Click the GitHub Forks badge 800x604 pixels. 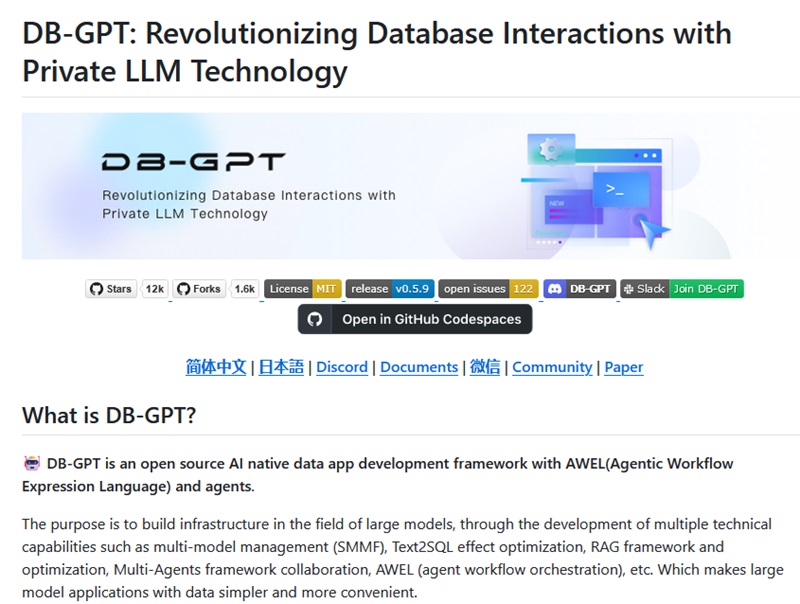click(x=199, y=289)
